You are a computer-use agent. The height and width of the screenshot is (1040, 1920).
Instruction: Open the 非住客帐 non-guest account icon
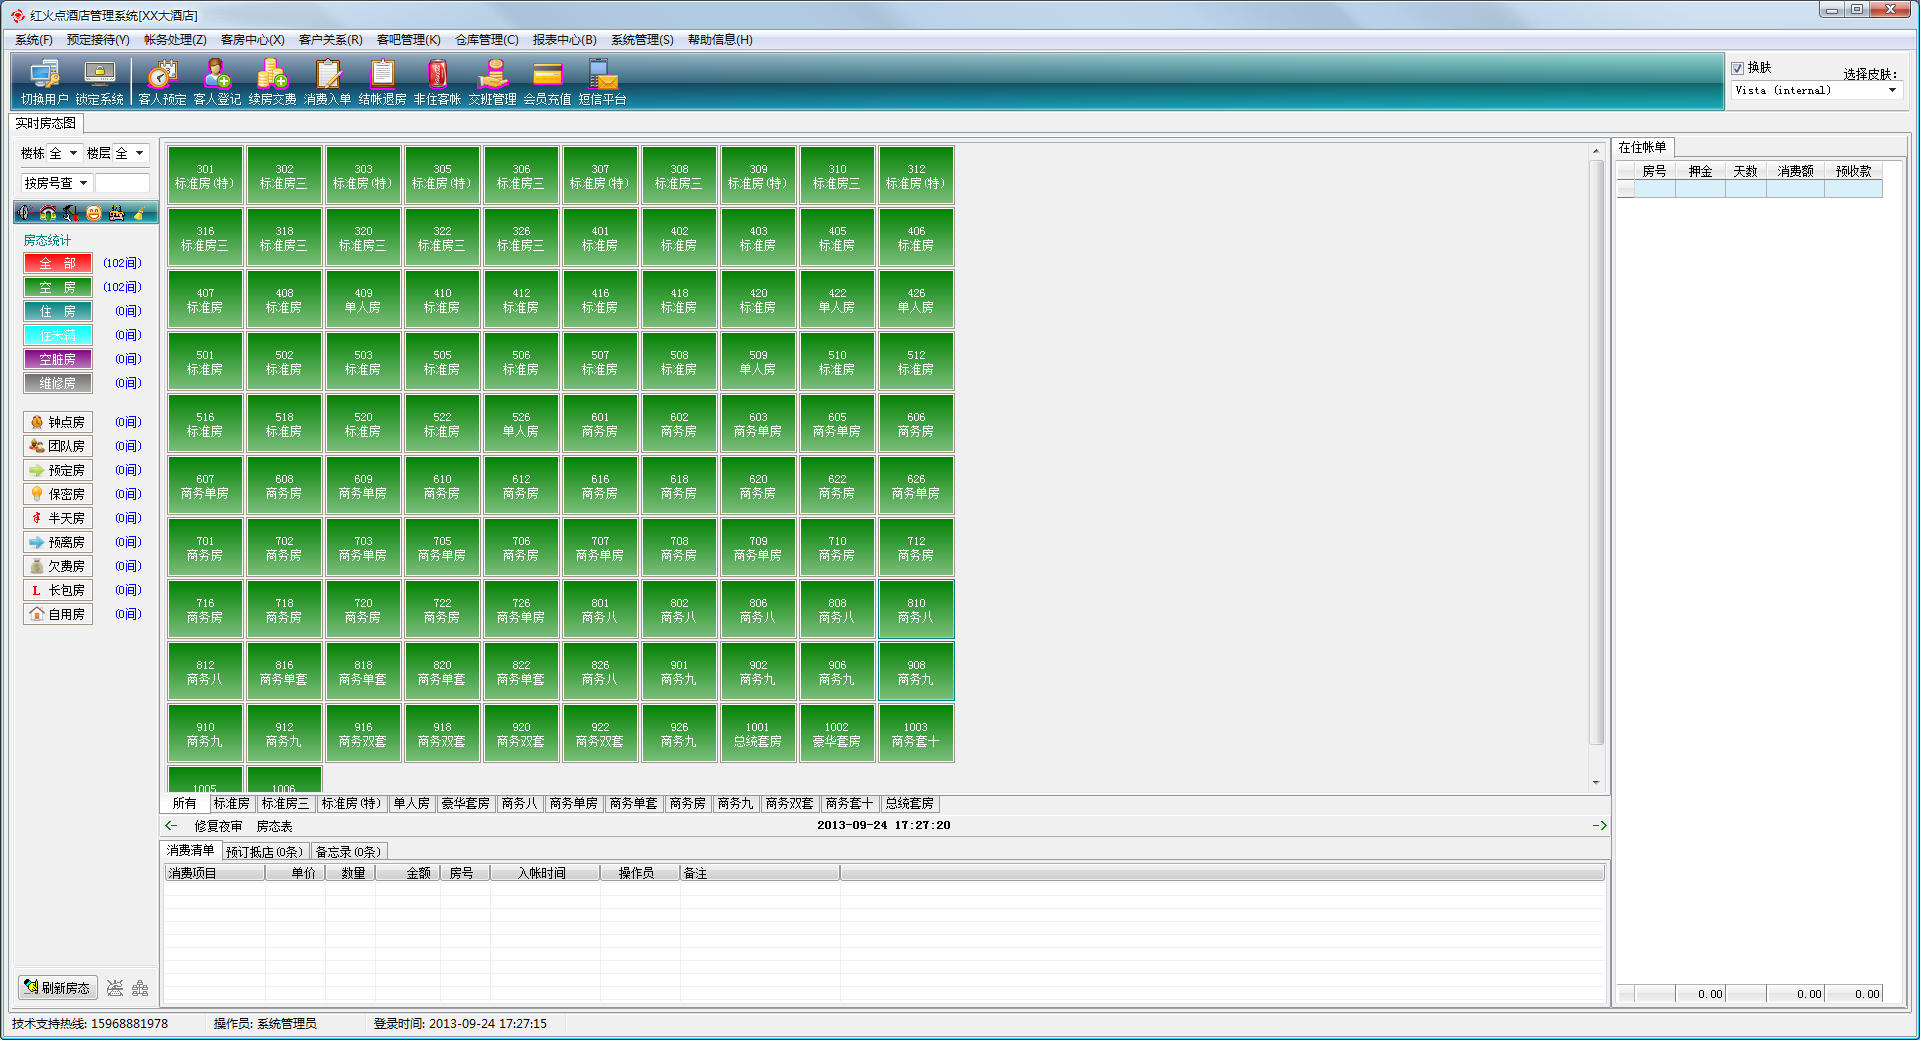[437, 82]
